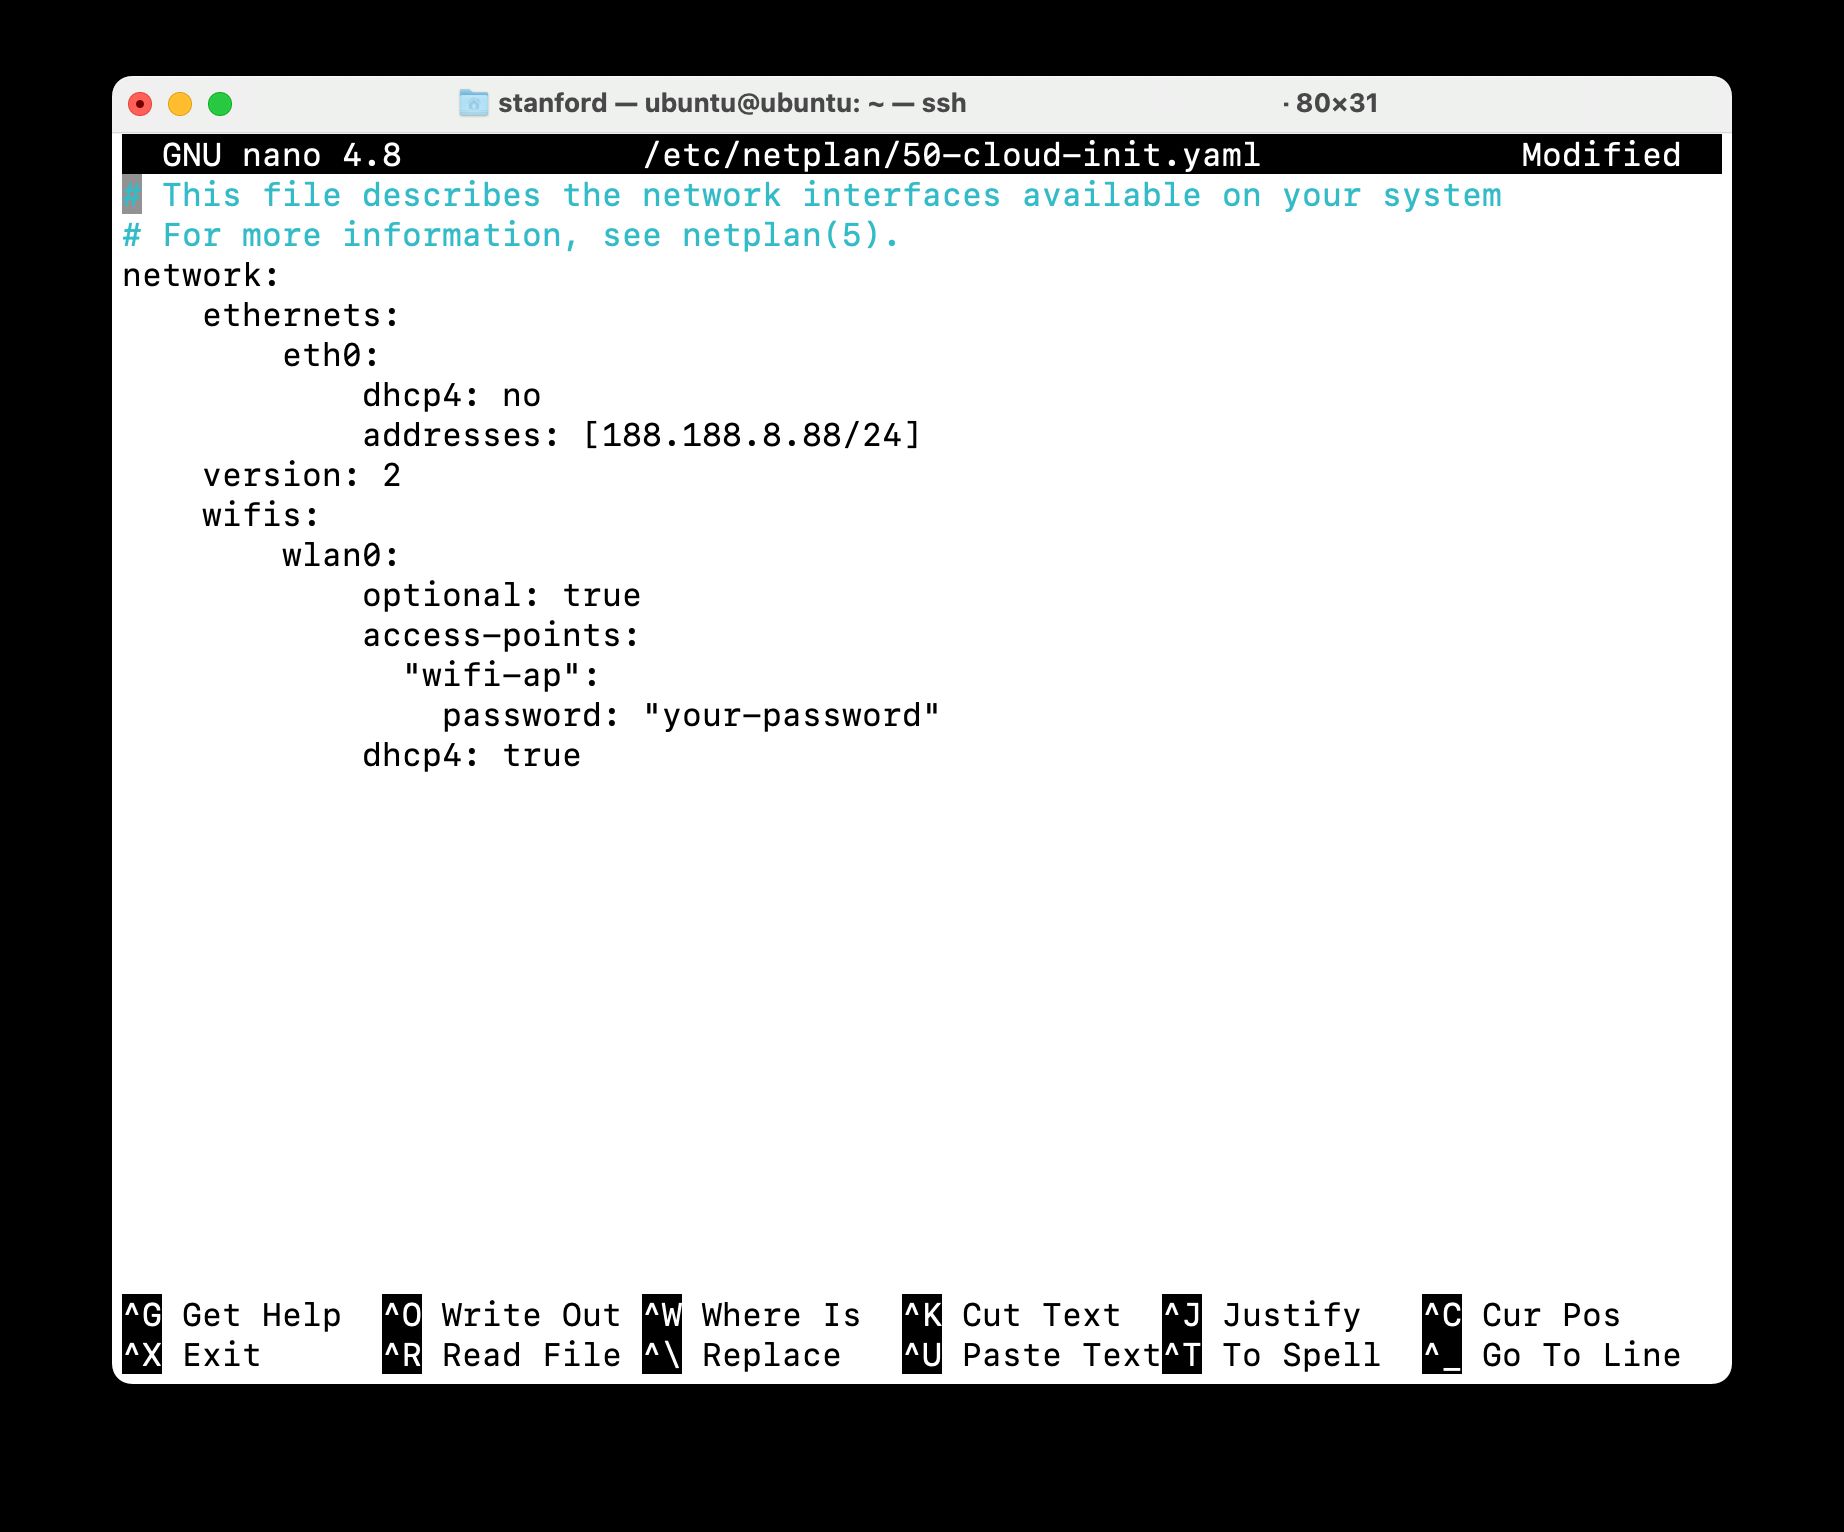The width and height of the screenshot is (1844, 1532).
Task: Place cursor on the 'network:' line
Action: pos(201,275)
